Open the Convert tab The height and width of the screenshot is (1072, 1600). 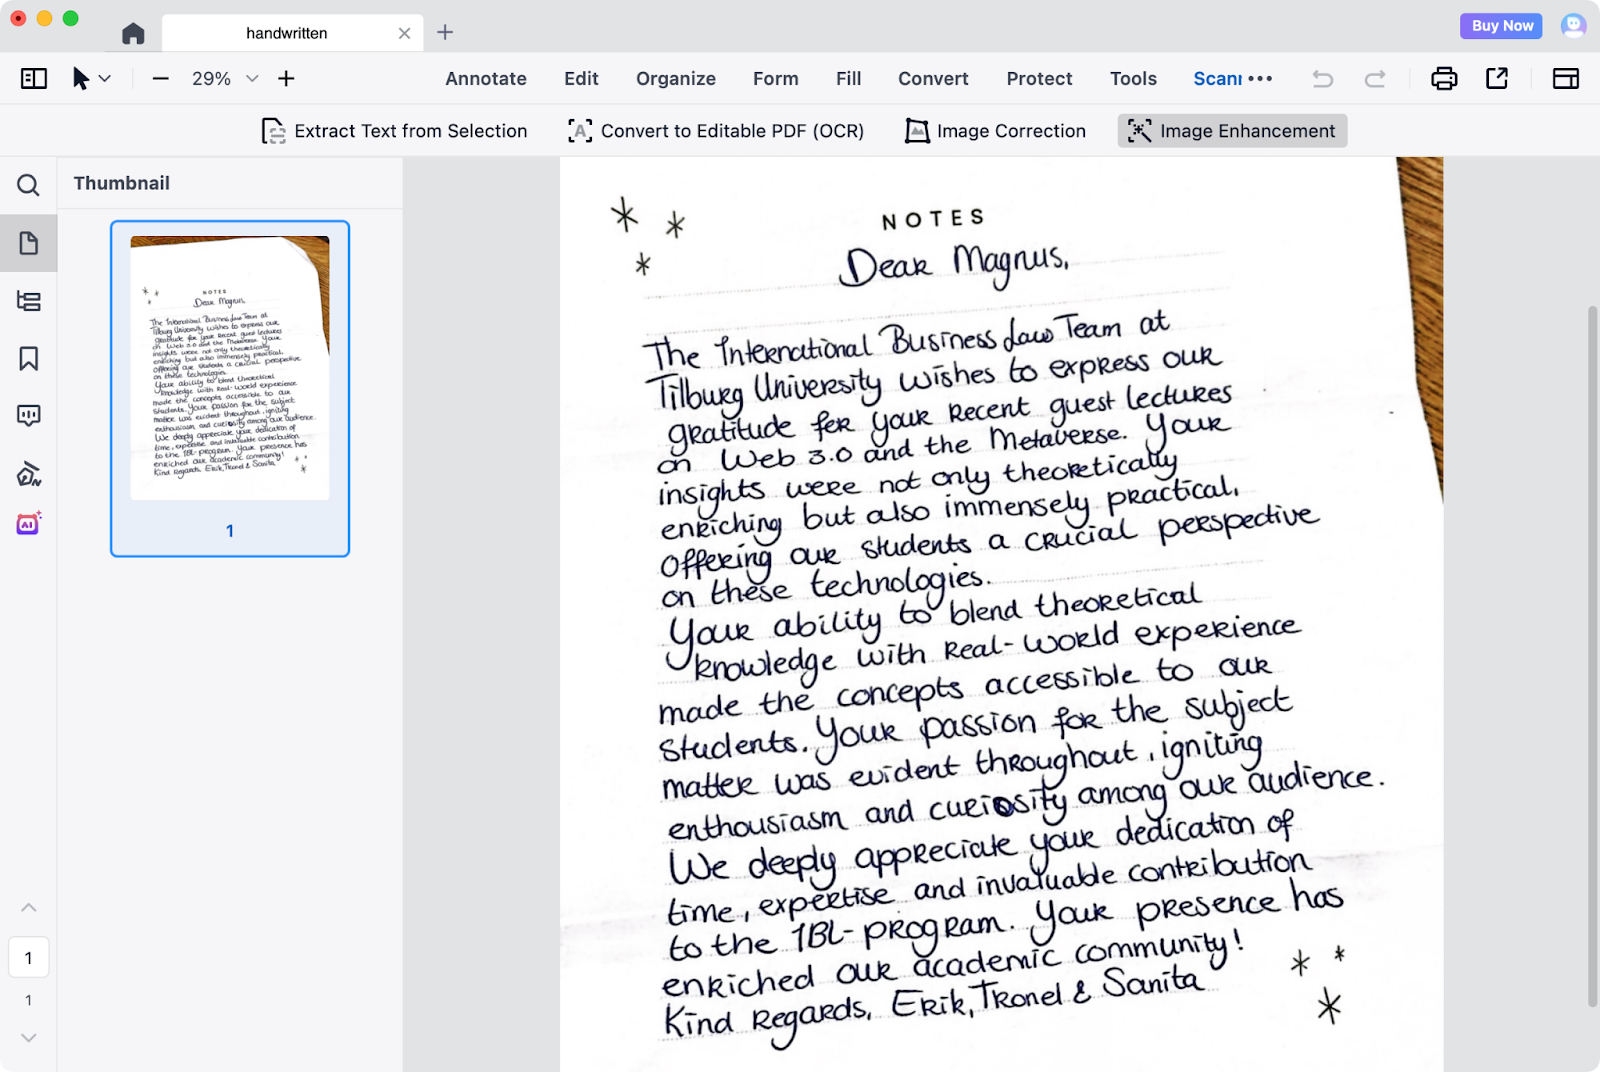(932, 79)
